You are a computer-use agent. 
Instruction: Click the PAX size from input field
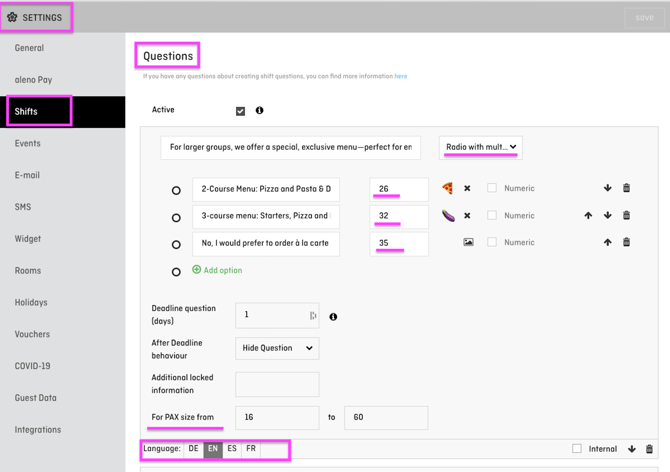[x=277, y=416]
